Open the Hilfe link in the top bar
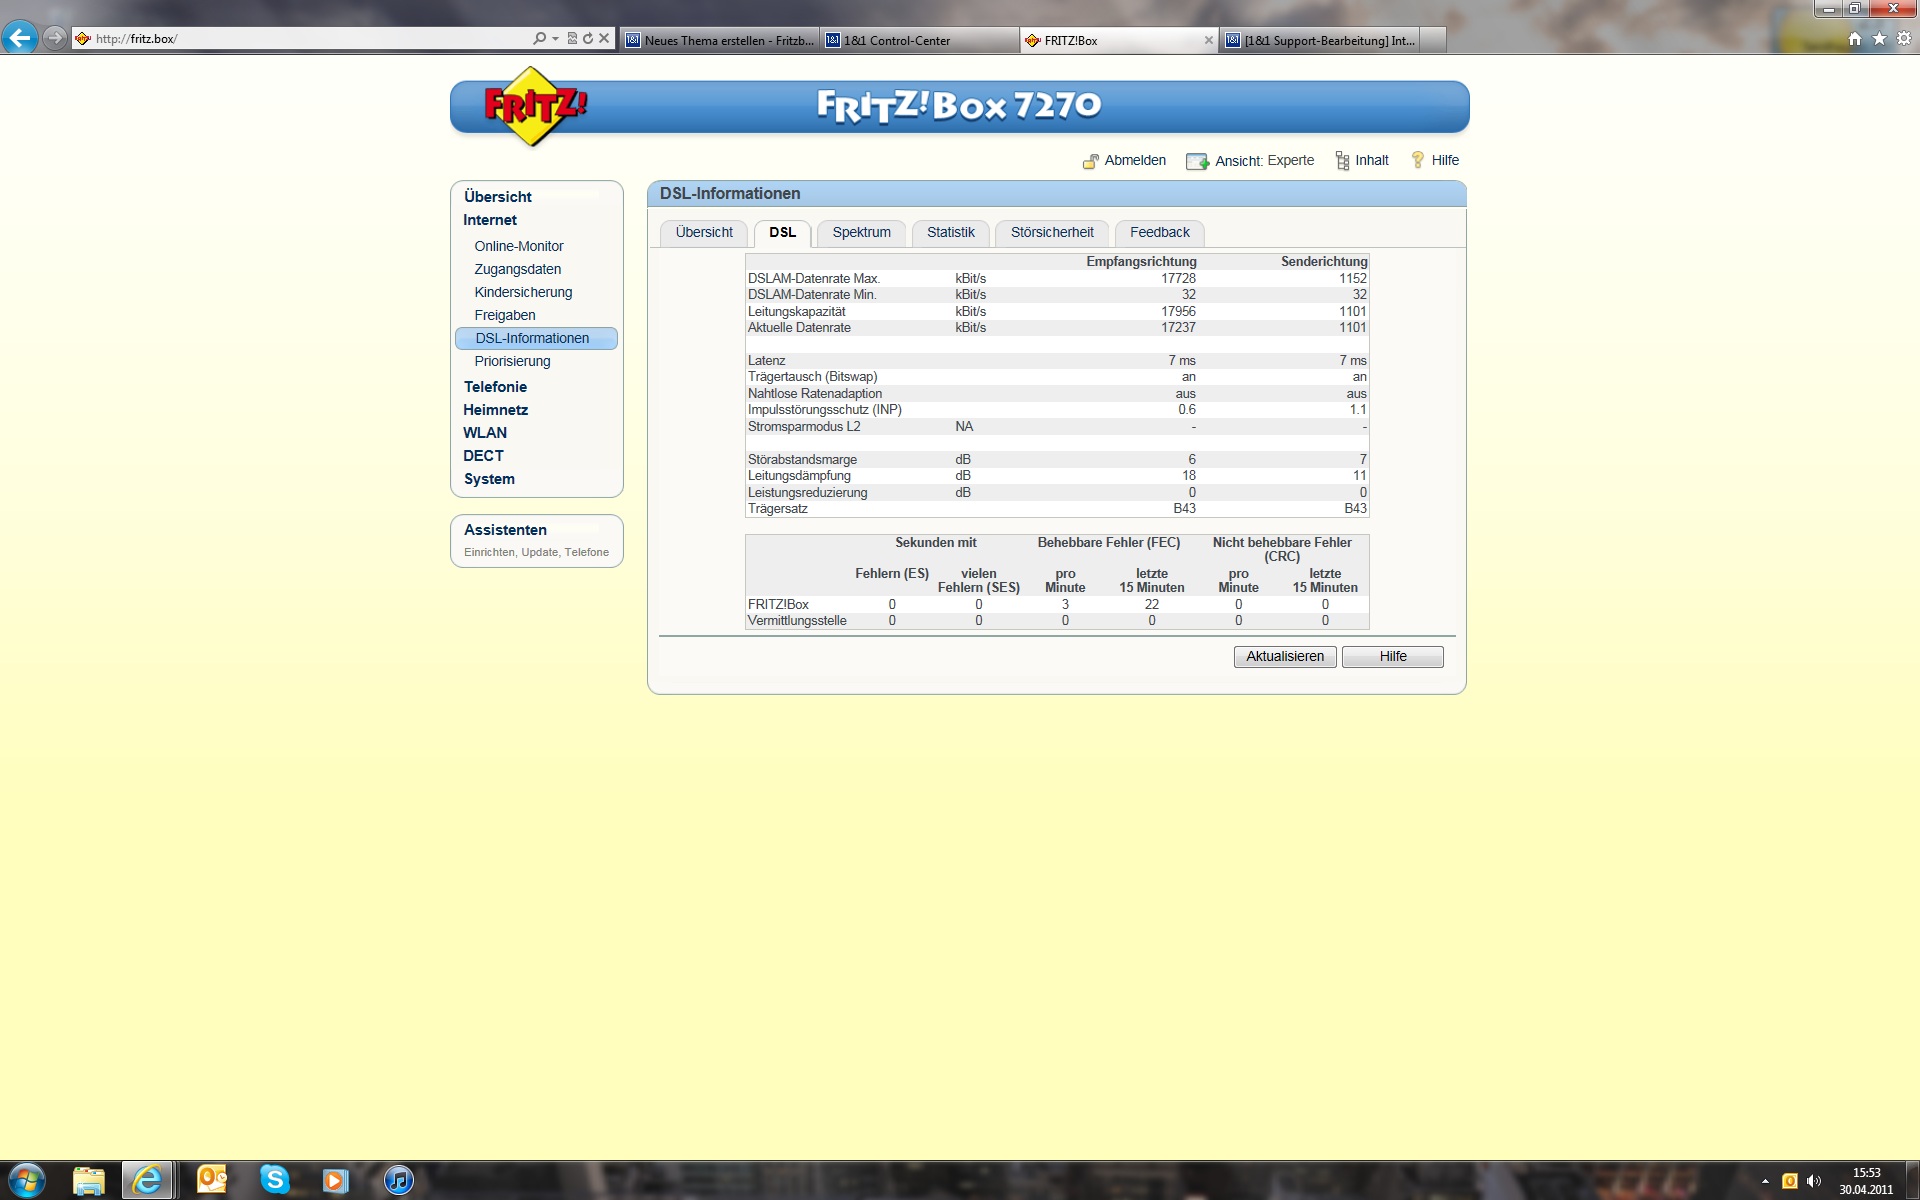 1445,161
